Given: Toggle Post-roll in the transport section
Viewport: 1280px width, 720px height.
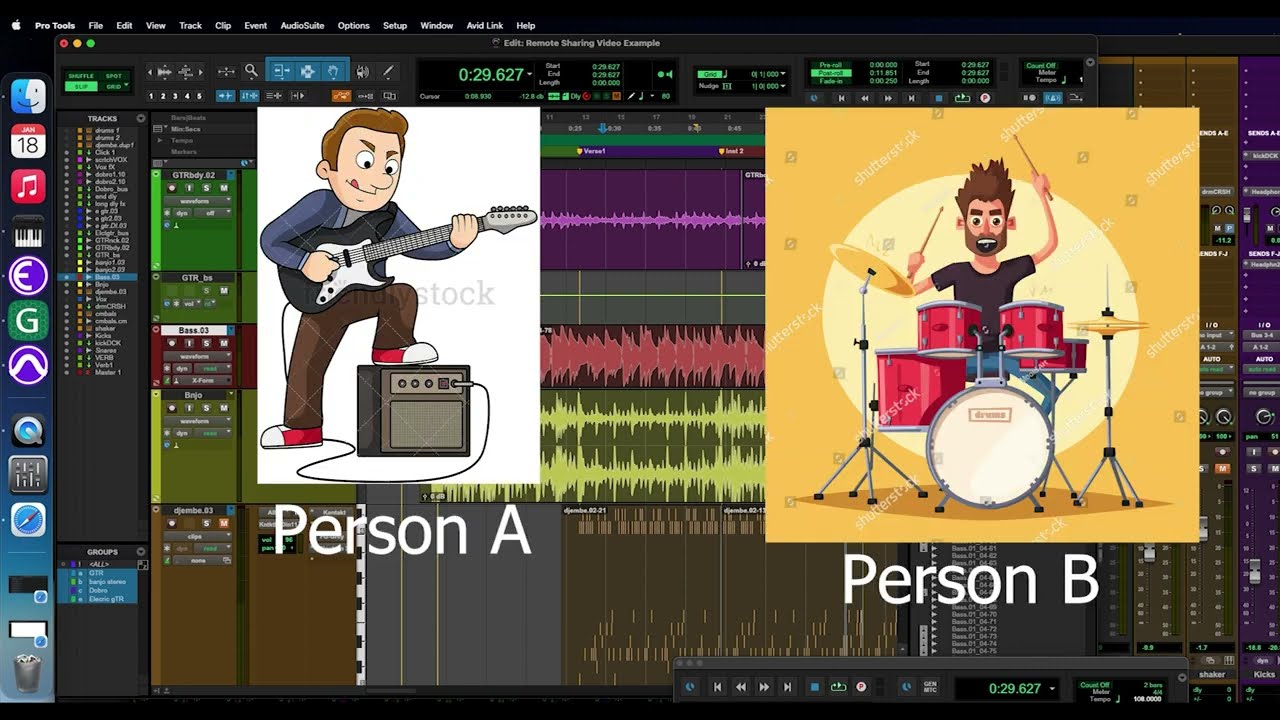Looking at the screenshot, I should [830, 73].
